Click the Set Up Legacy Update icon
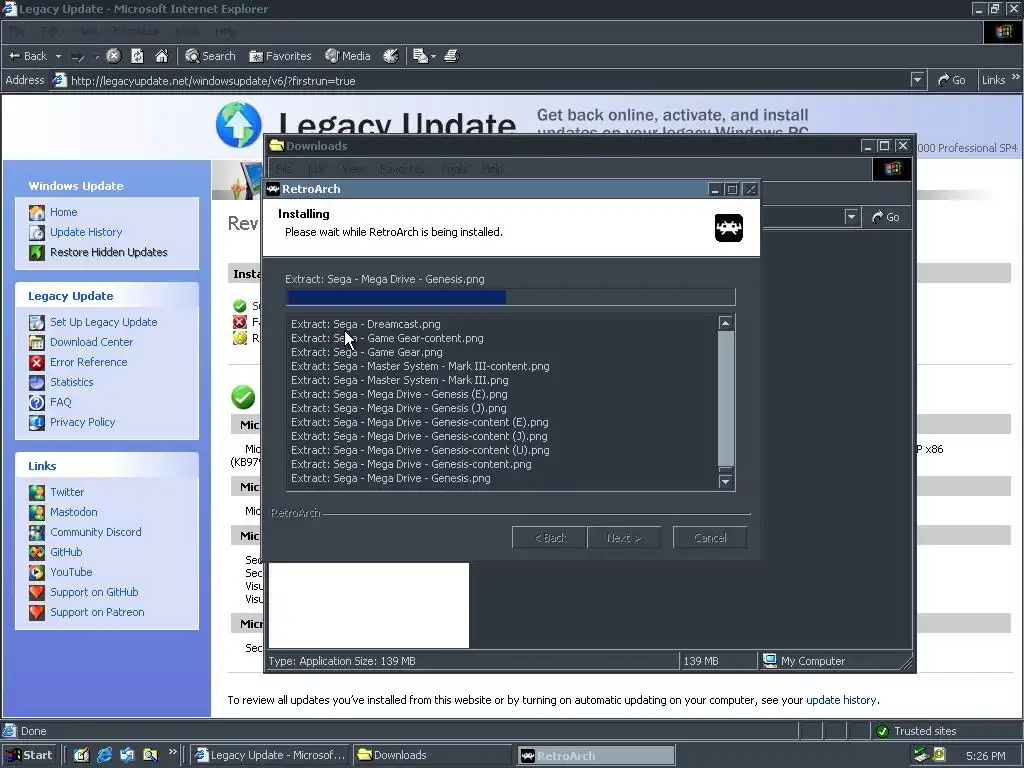1024x768 pixels. pos(37,322)
